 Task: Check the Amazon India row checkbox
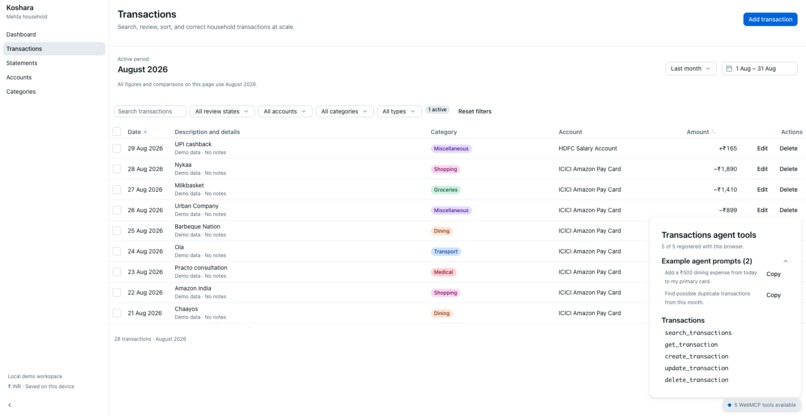(x=117, y=292)
